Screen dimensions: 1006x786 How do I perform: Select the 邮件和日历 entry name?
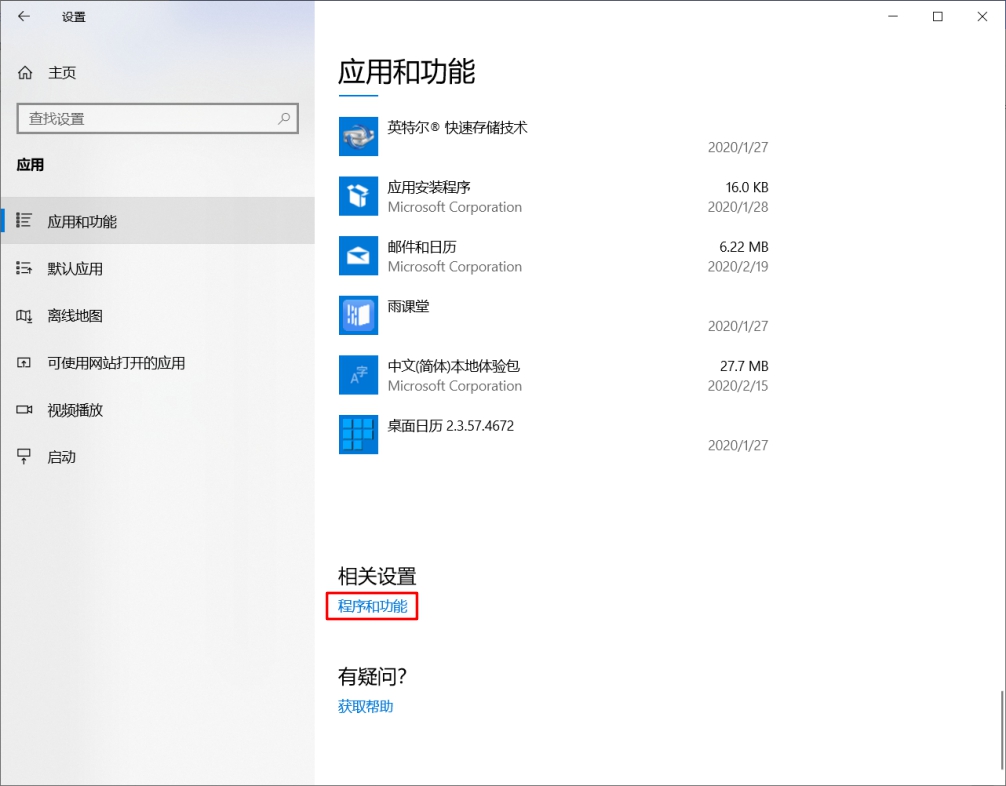click(422, 247)
